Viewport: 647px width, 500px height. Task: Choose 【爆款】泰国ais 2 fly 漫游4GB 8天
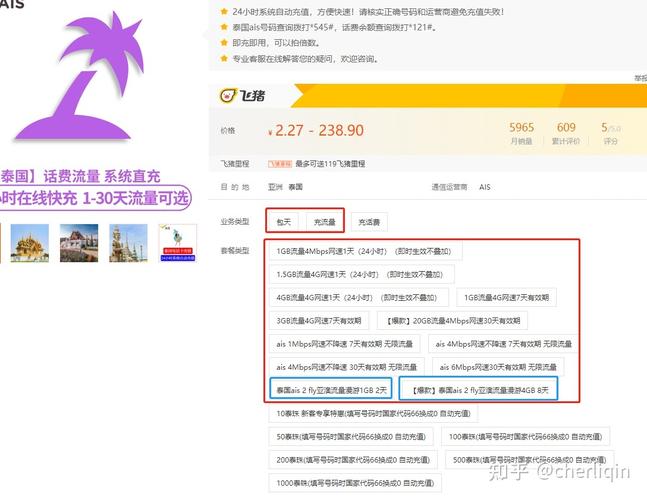coord(479,389)
